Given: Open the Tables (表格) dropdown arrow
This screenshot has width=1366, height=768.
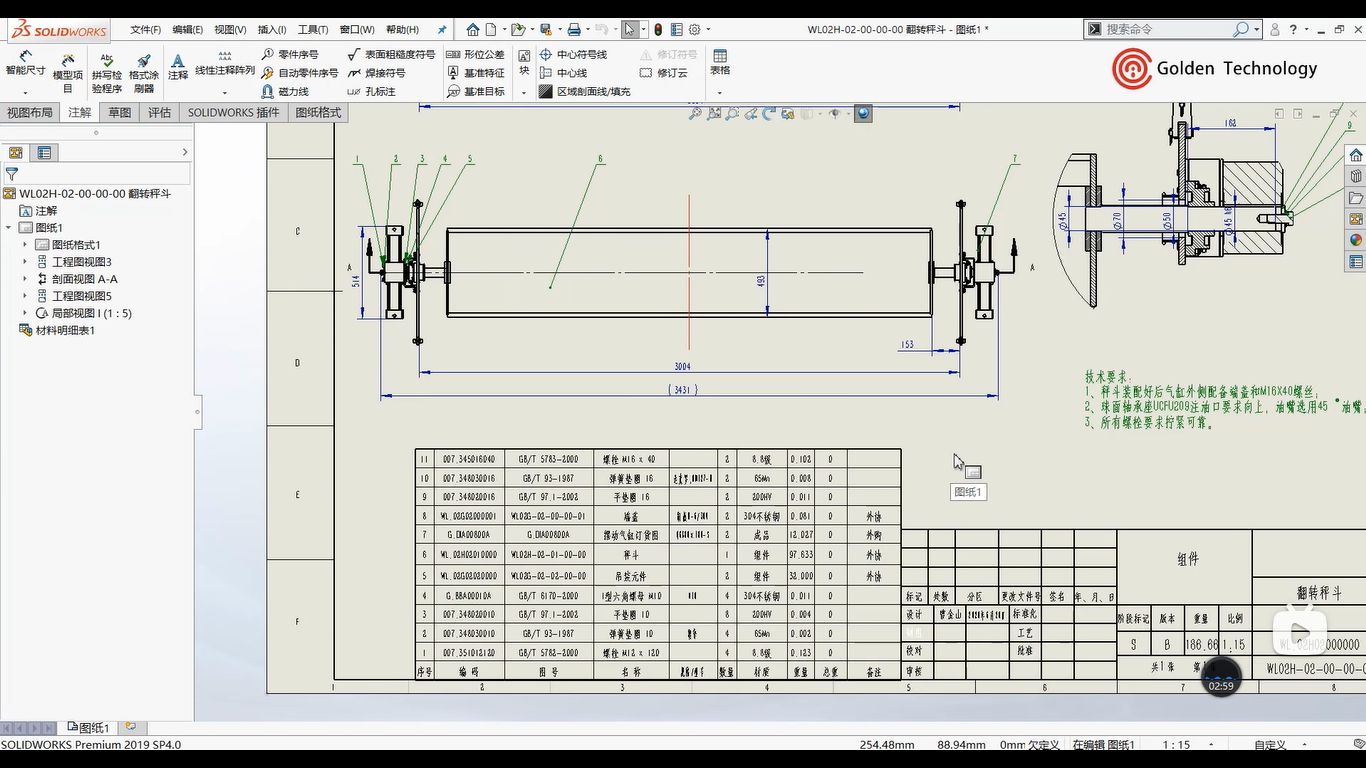Looking at the screenshot, I should coord(720,93).
